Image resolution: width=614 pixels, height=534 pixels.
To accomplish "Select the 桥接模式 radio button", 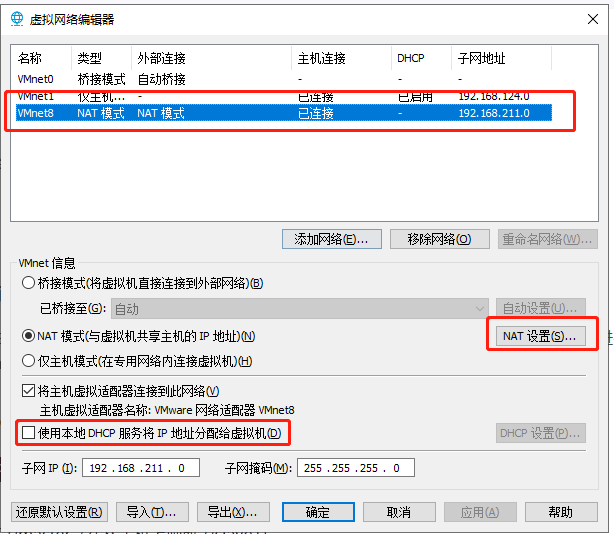I will pyautogui.click(x=28, y=283).
